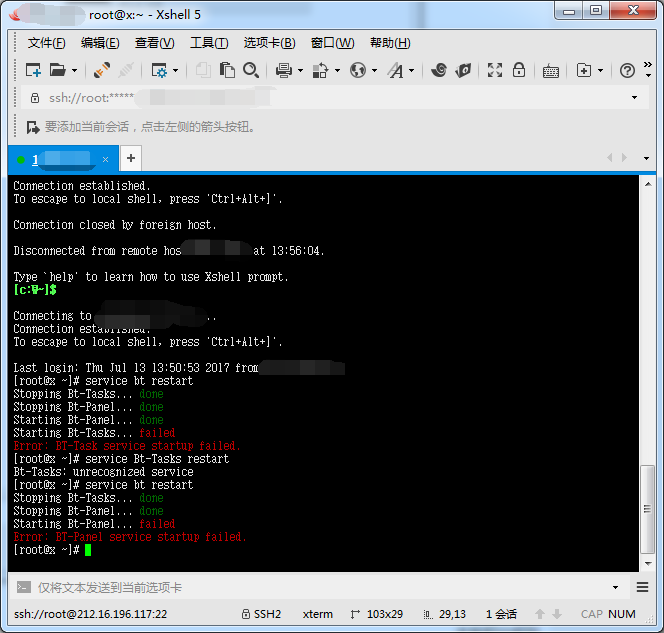Click the status bar upload arrow icon
The width and height of the screenshot is (664, 633).
click(x=540, y=614)
